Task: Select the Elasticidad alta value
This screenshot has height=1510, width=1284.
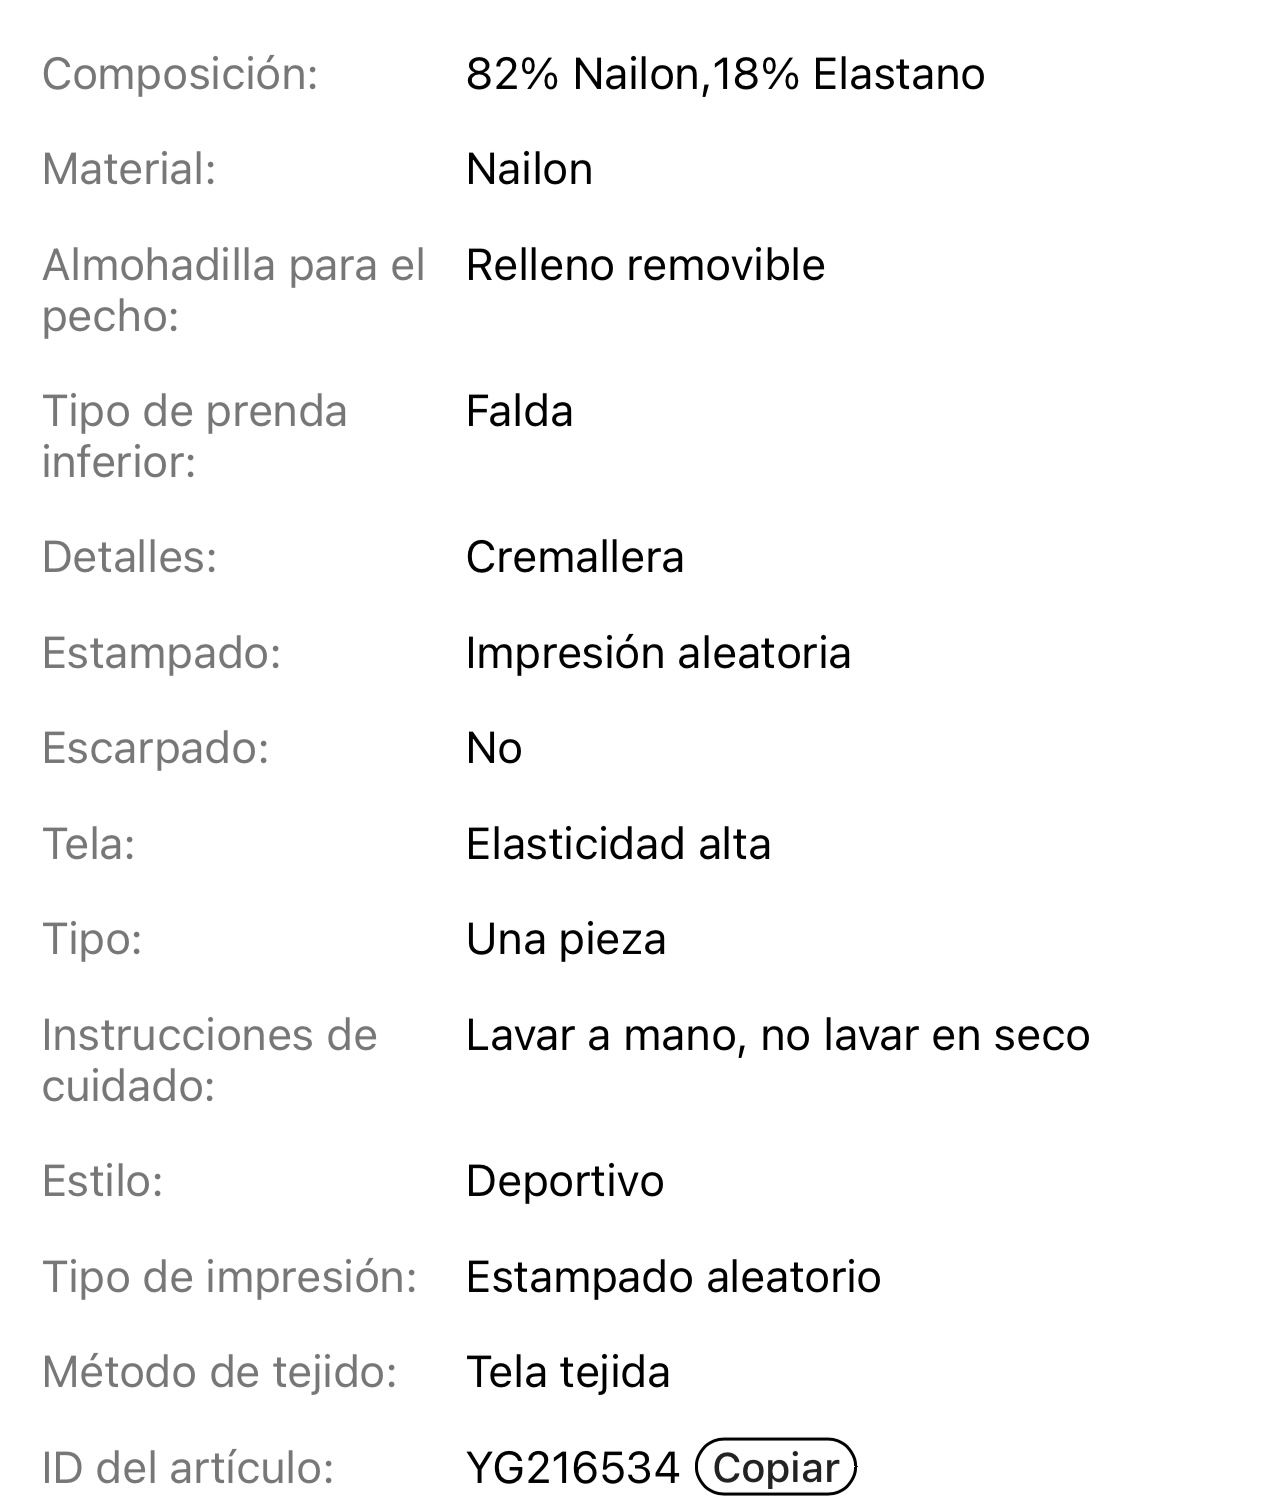Action: [618, 844]
